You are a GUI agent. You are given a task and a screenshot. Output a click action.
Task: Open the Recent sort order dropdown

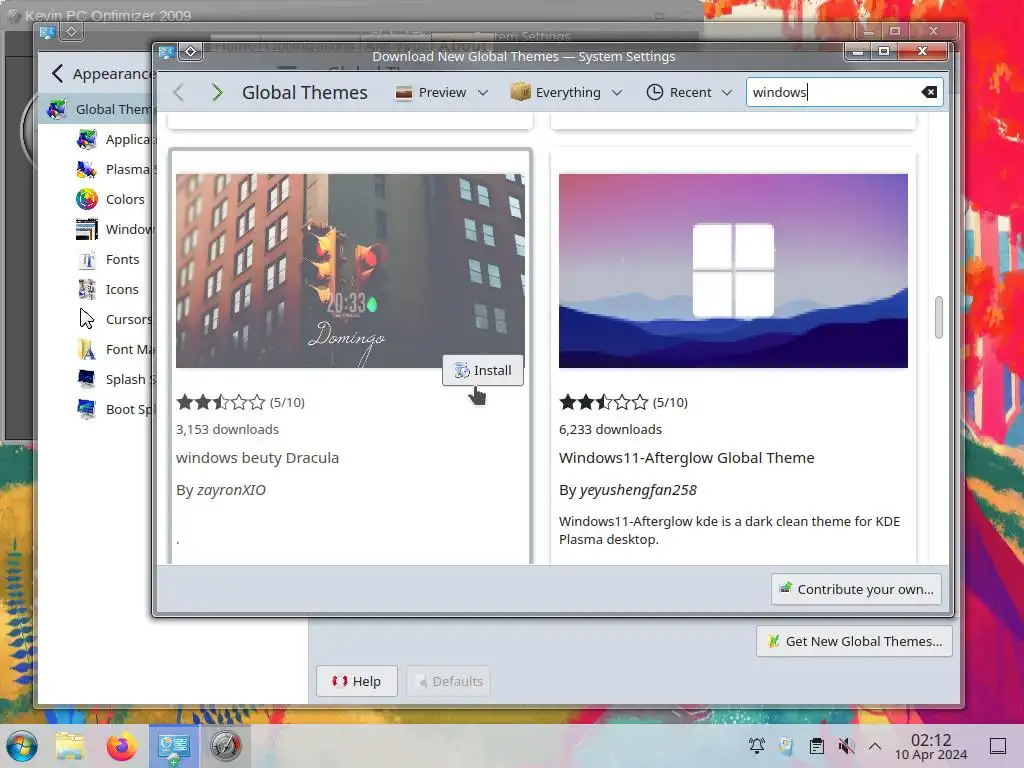pyautogui.click(x=689, y=92)
